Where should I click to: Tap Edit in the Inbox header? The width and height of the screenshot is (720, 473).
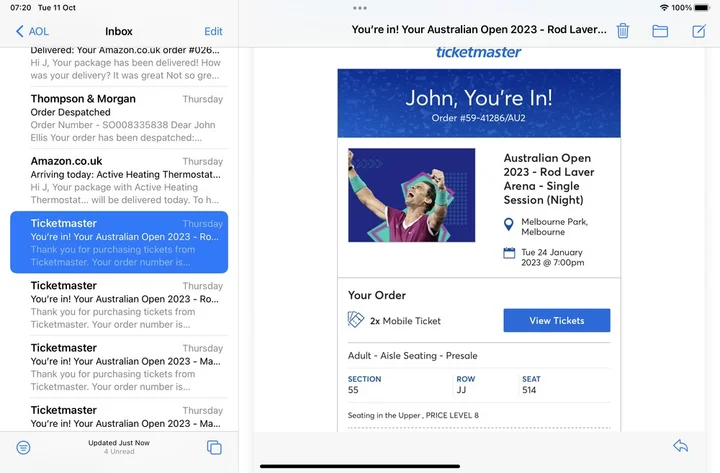[x=213, y=31]
